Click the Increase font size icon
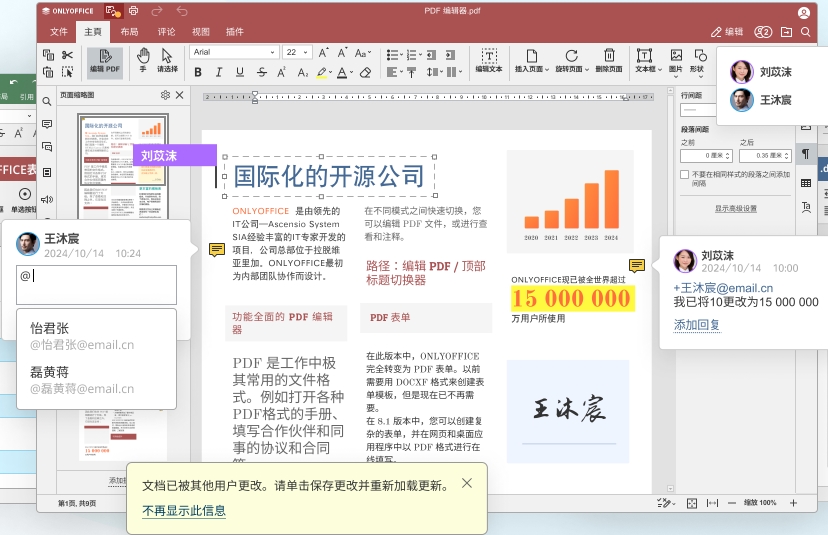Screen dimensions: 828x535 pos(323,52)
